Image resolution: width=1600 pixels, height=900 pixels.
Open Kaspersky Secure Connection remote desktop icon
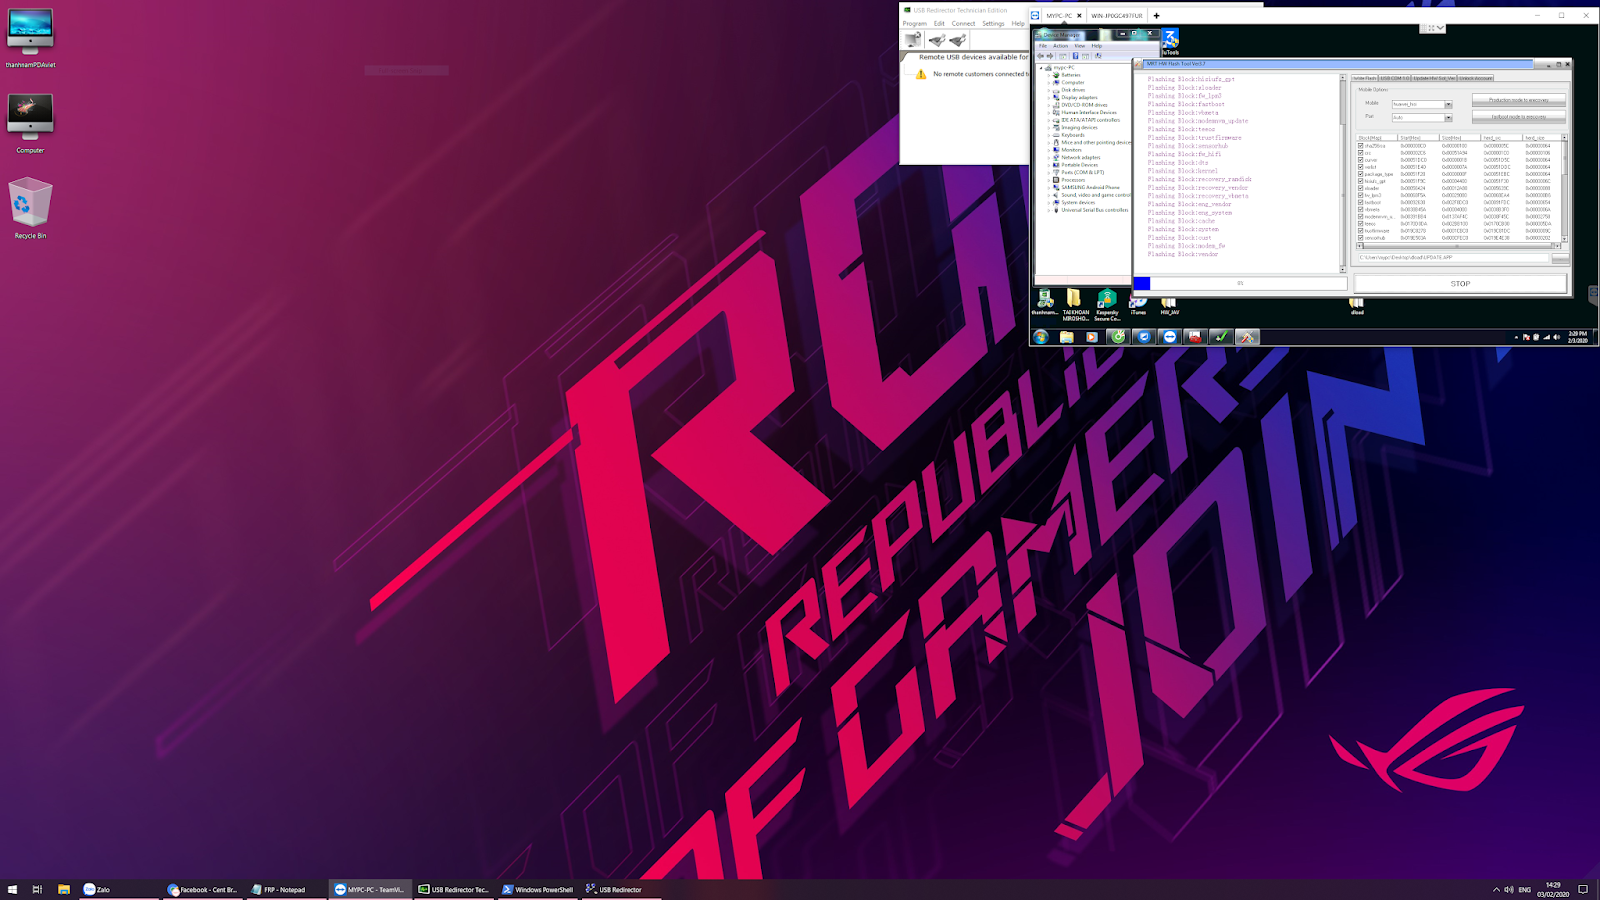pos(1107,305)
